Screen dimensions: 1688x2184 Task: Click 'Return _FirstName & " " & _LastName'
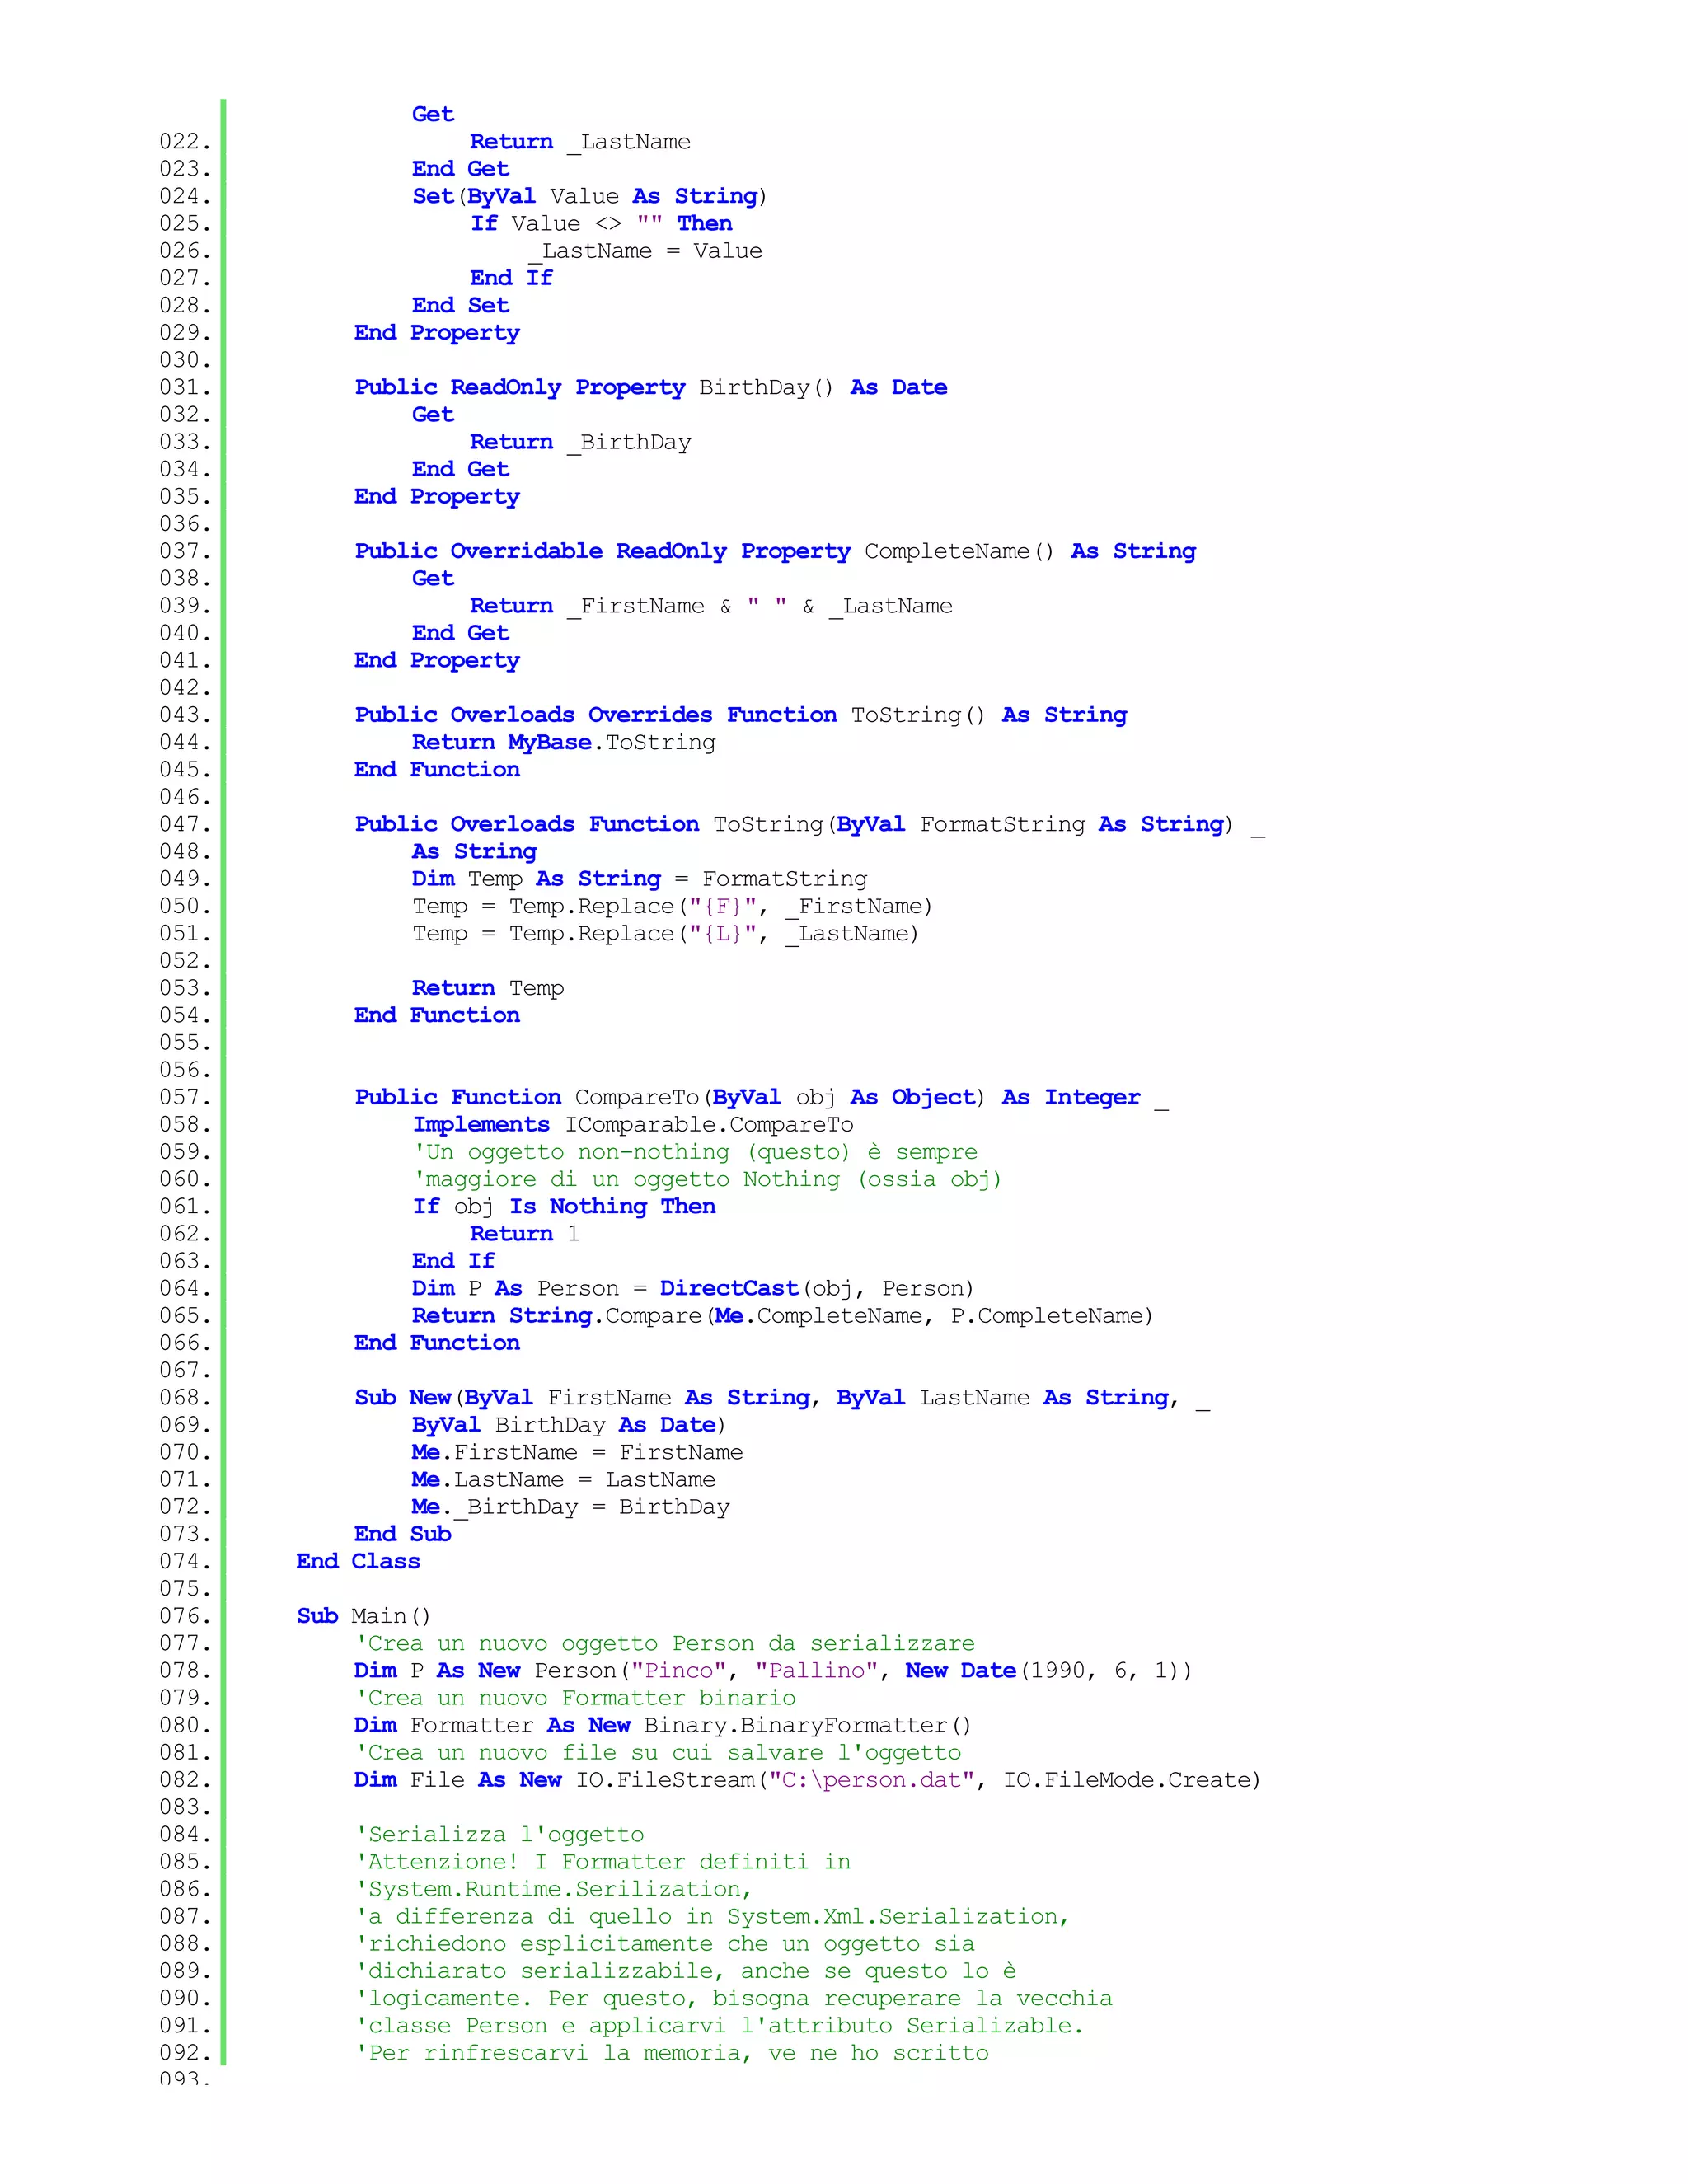711,606
